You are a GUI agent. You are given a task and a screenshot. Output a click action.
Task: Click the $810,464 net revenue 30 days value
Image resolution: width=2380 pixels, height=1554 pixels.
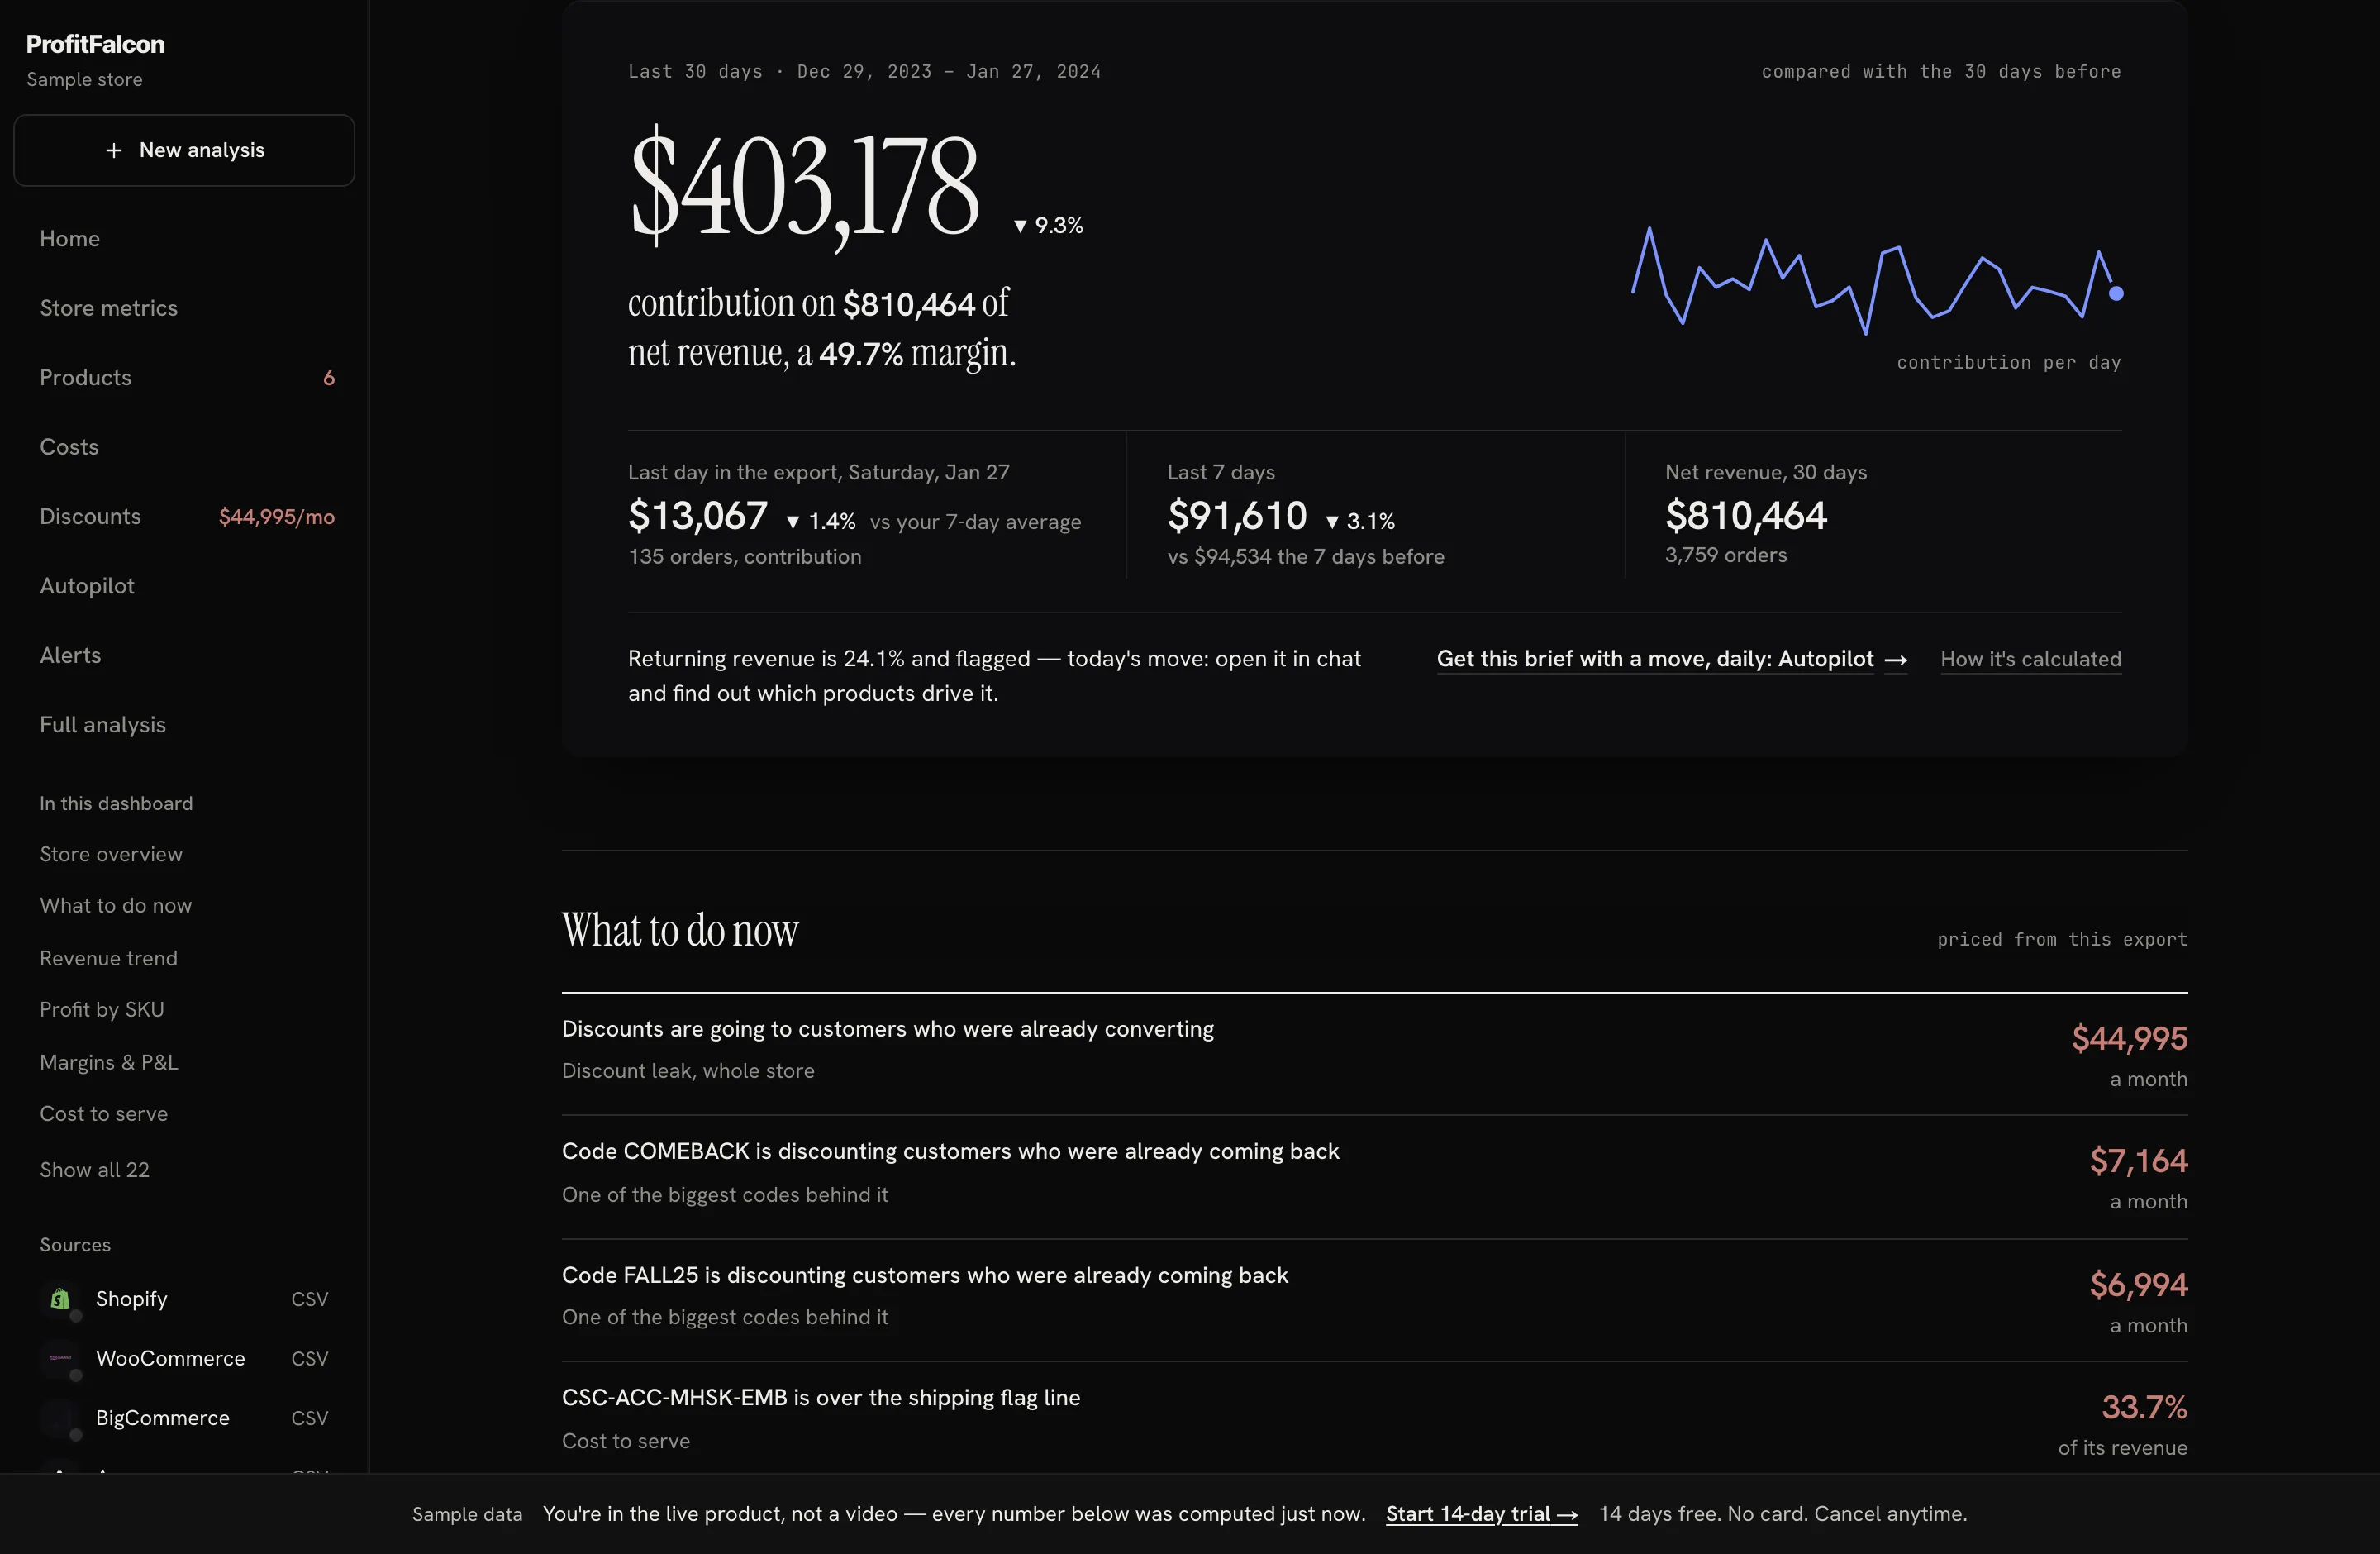click(x=1746, y=516)
